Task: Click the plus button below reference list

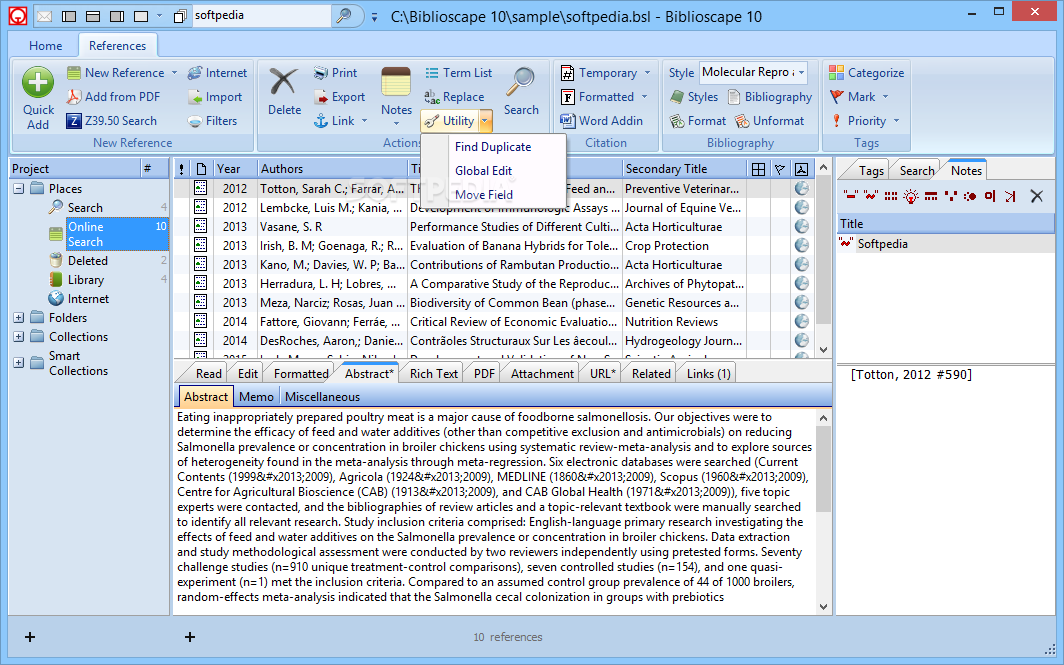Action: (x=190, y=636)
